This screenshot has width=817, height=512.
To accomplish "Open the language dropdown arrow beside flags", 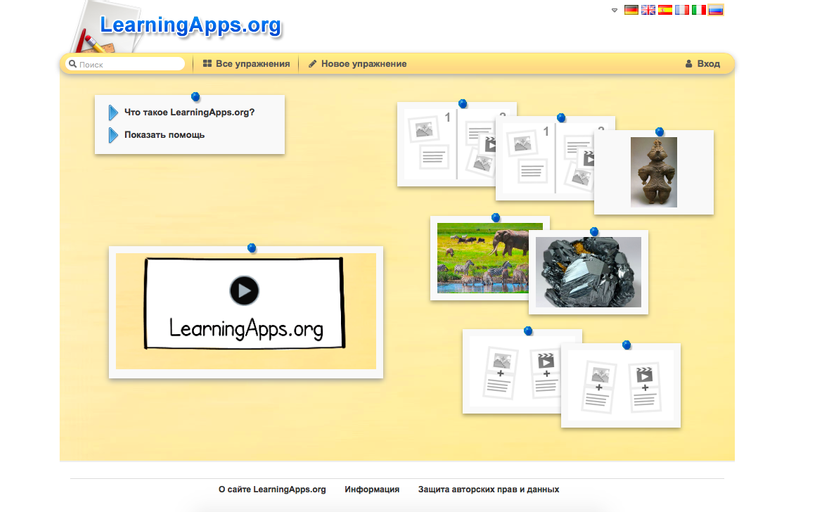I will (614, 10).
